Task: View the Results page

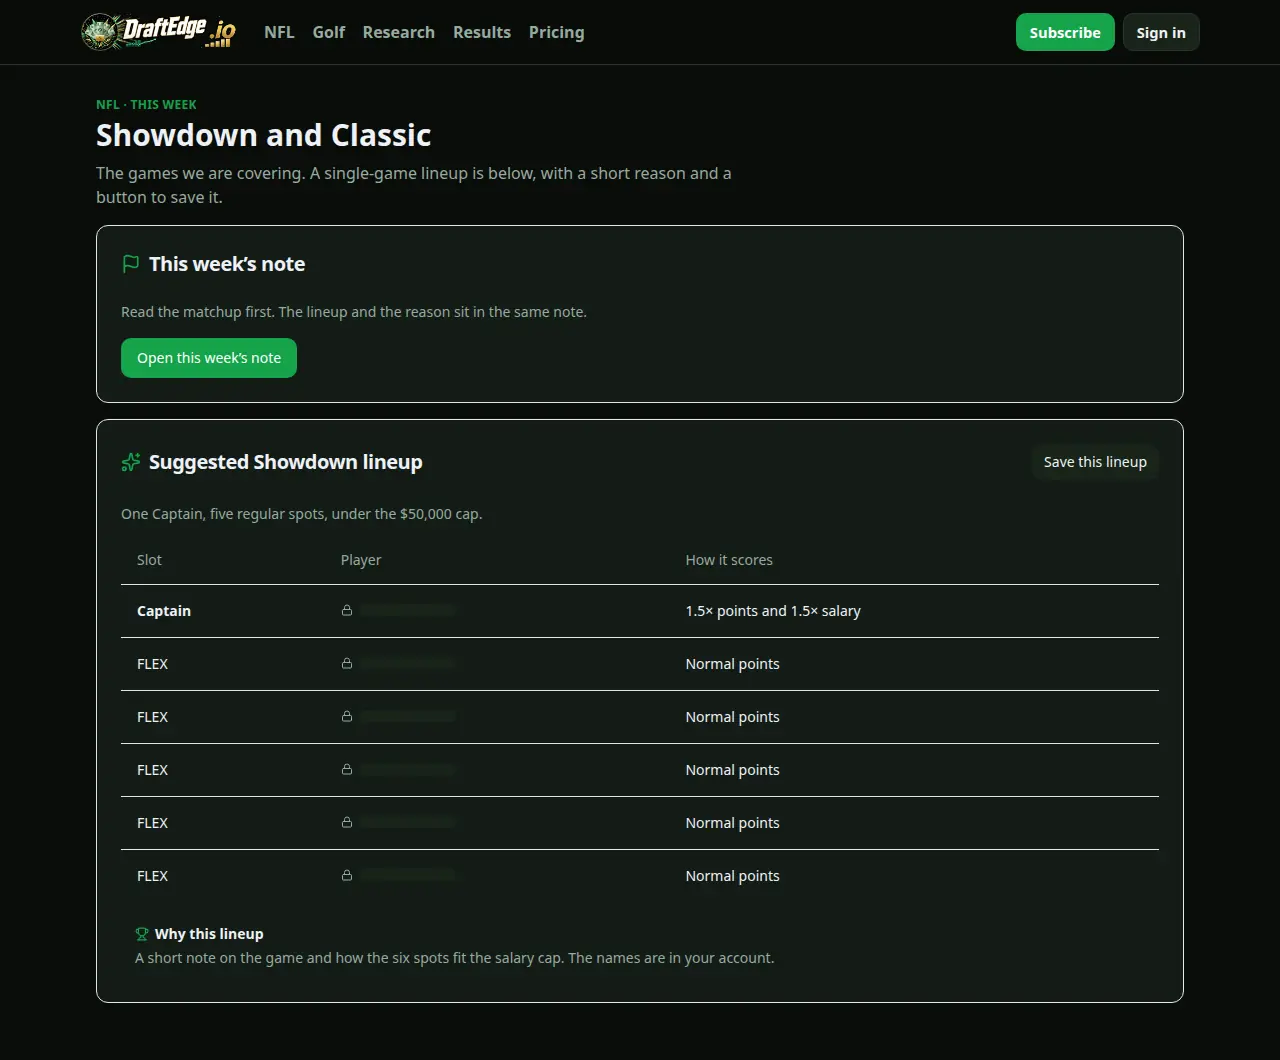Action: pos(481,32)
